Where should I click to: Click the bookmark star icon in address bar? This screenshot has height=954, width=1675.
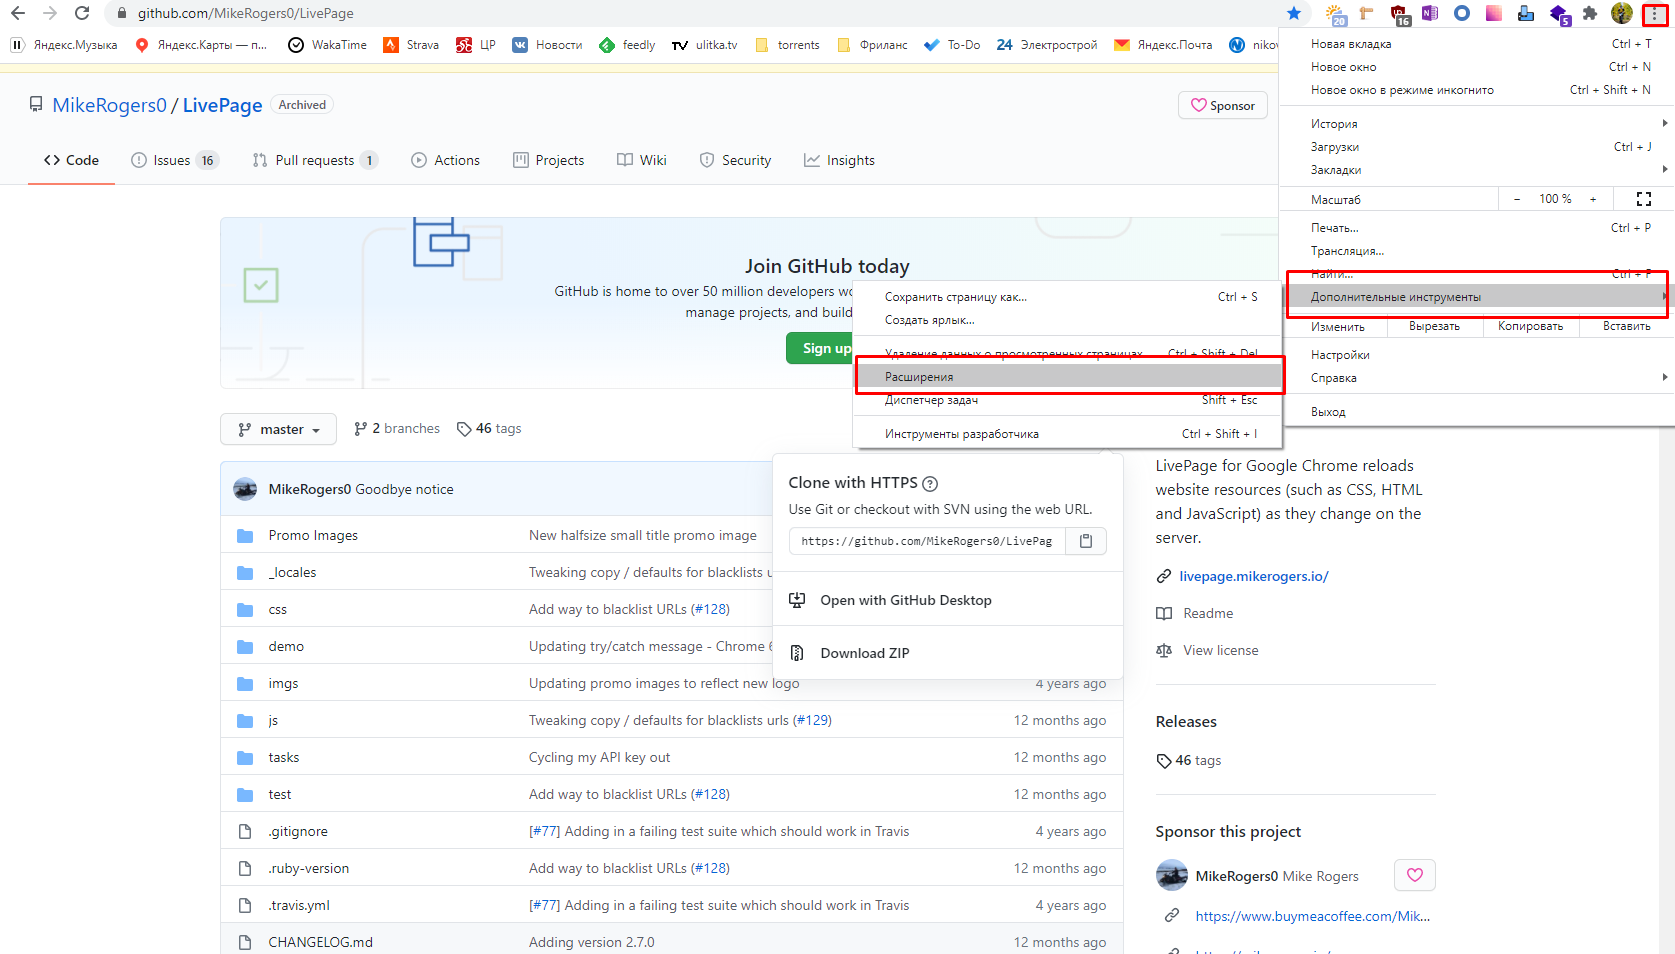[x=1294, y=13]
